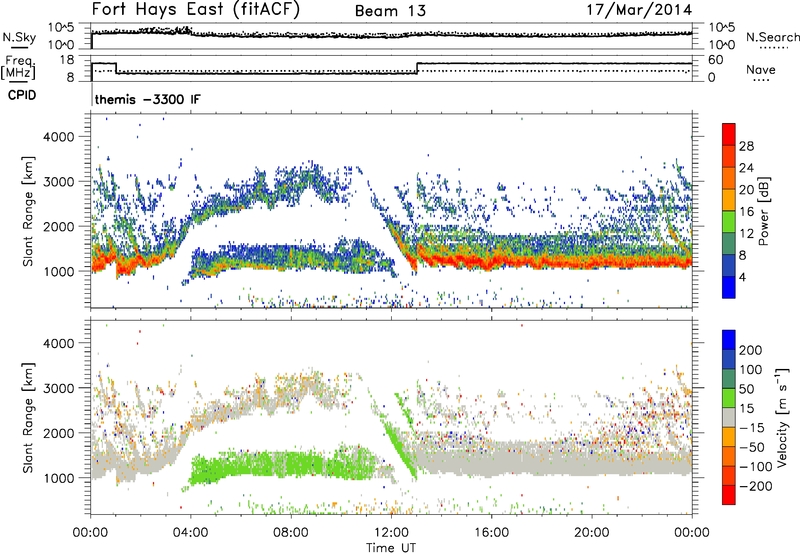Viewport: 800px width, 554px height.
Task: Click the '60' Nave axis tick label
Action: (x=716, y=60)
